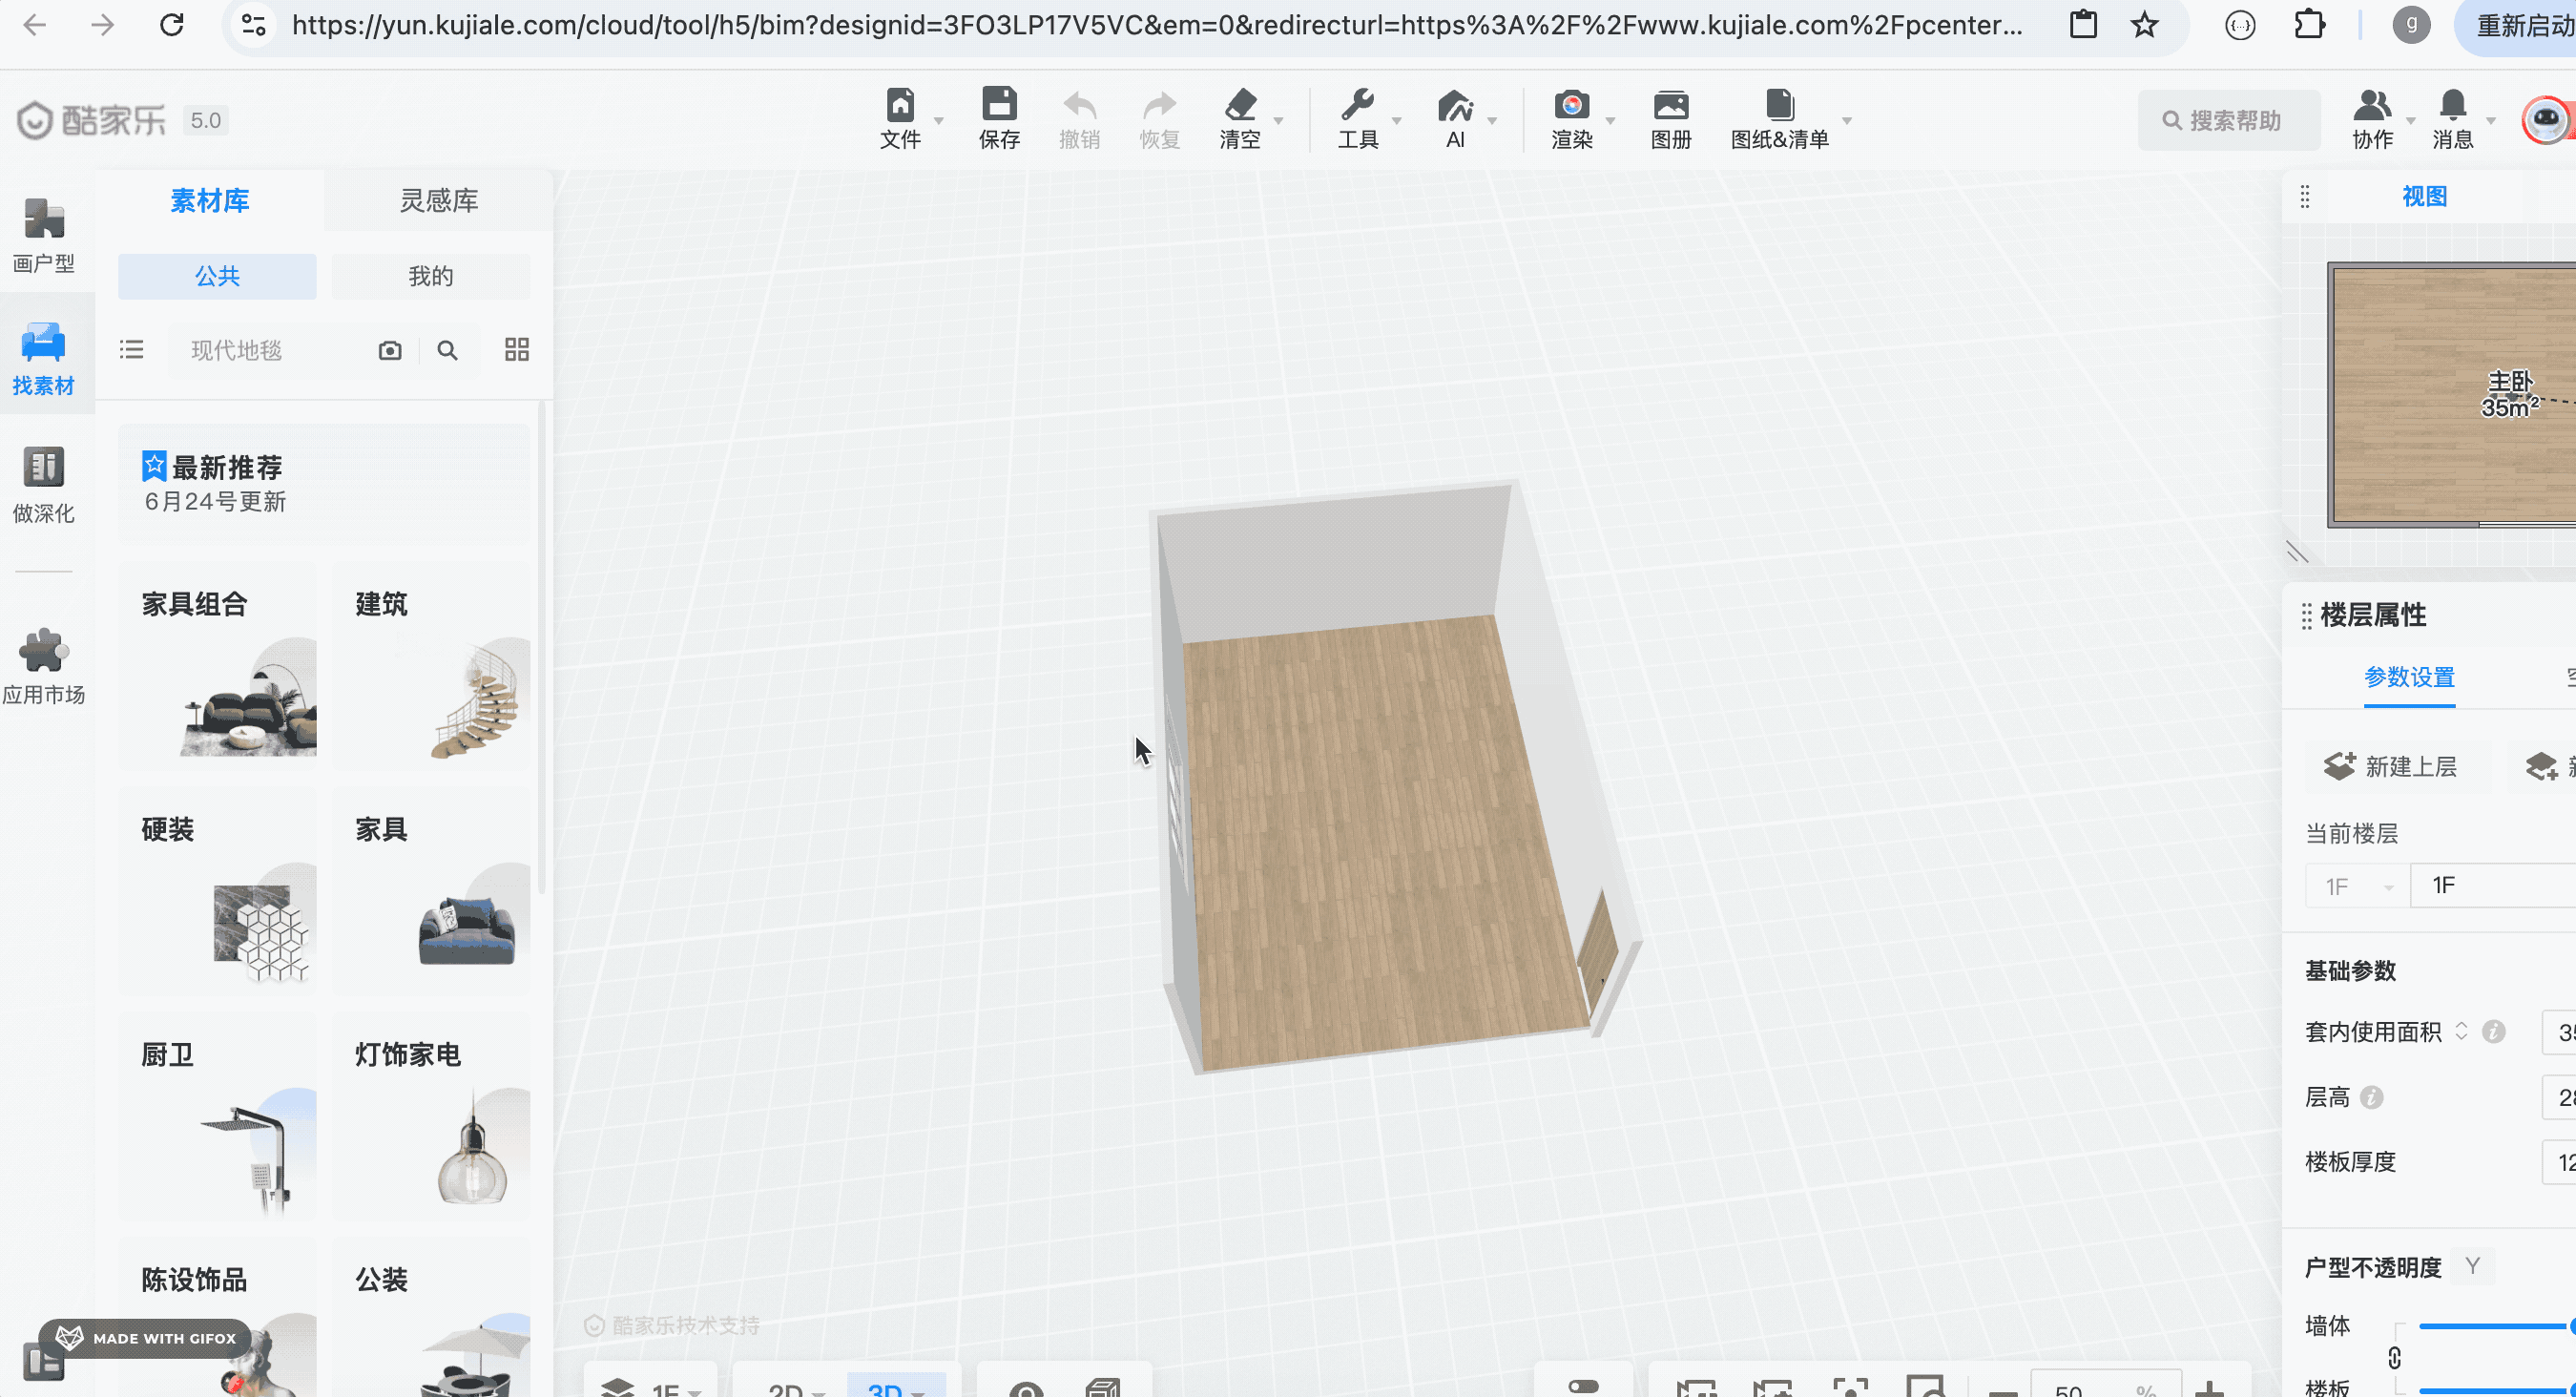Screen dimensions: 2576x1397
Task: Switch material library to grid view icon
Action: pyautogui.click(x=517, y=349)
